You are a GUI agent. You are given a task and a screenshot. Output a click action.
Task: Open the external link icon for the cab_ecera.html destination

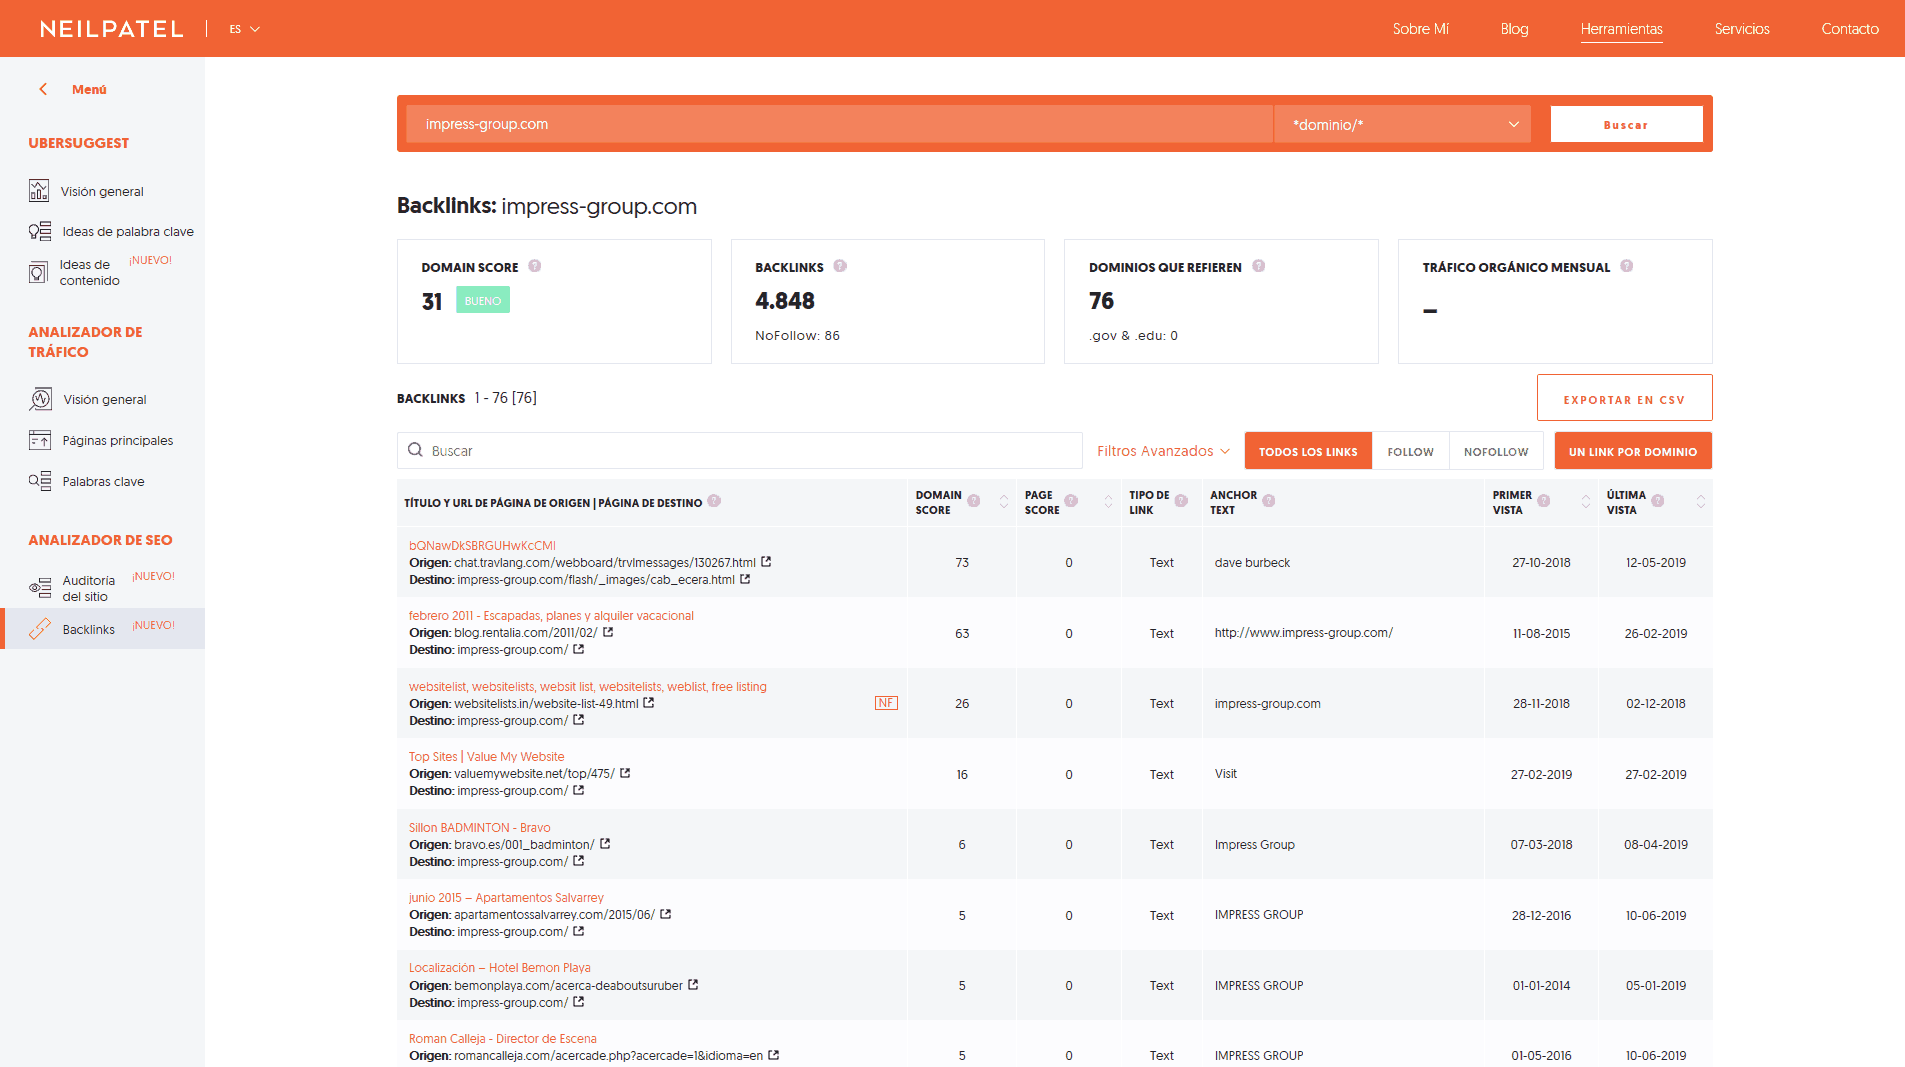pyautogui.click(x=745, y=579)
